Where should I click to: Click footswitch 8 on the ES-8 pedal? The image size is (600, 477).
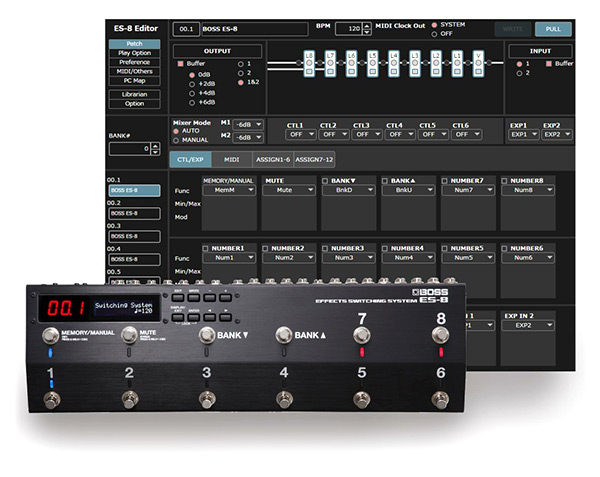tap(440, 335)
